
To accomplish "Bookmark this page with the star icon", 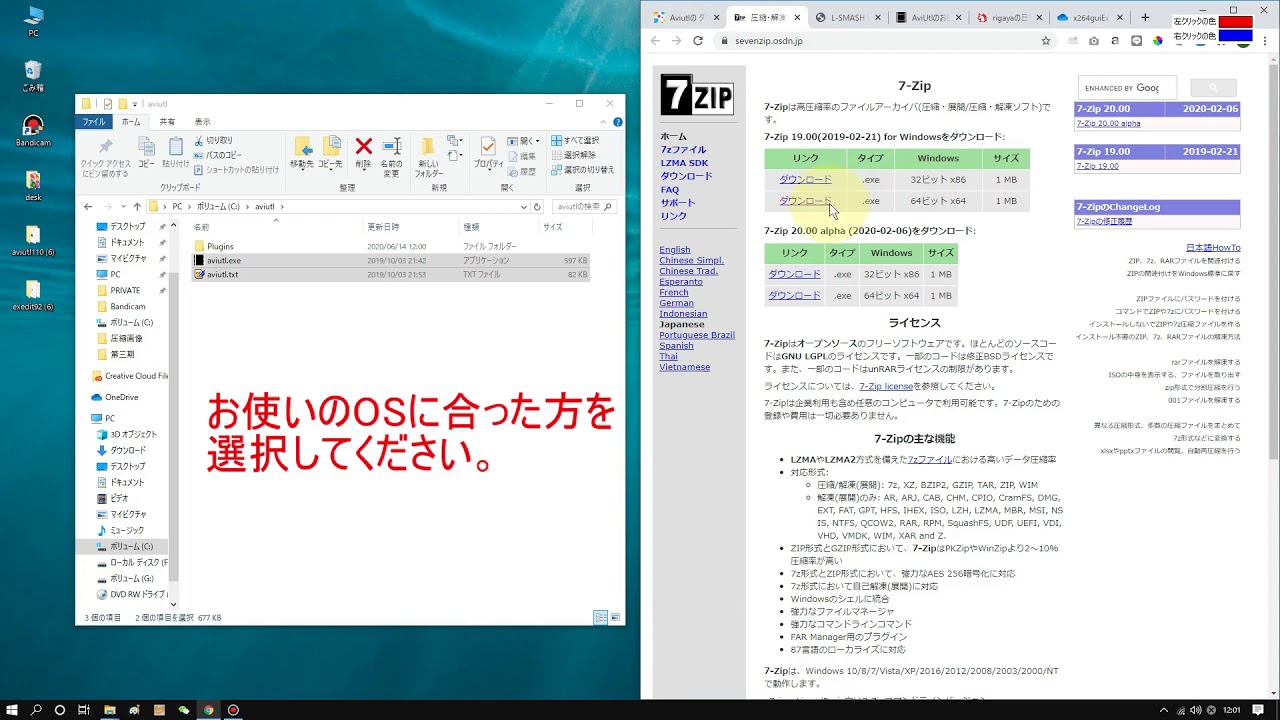I will pos(1046,41).
